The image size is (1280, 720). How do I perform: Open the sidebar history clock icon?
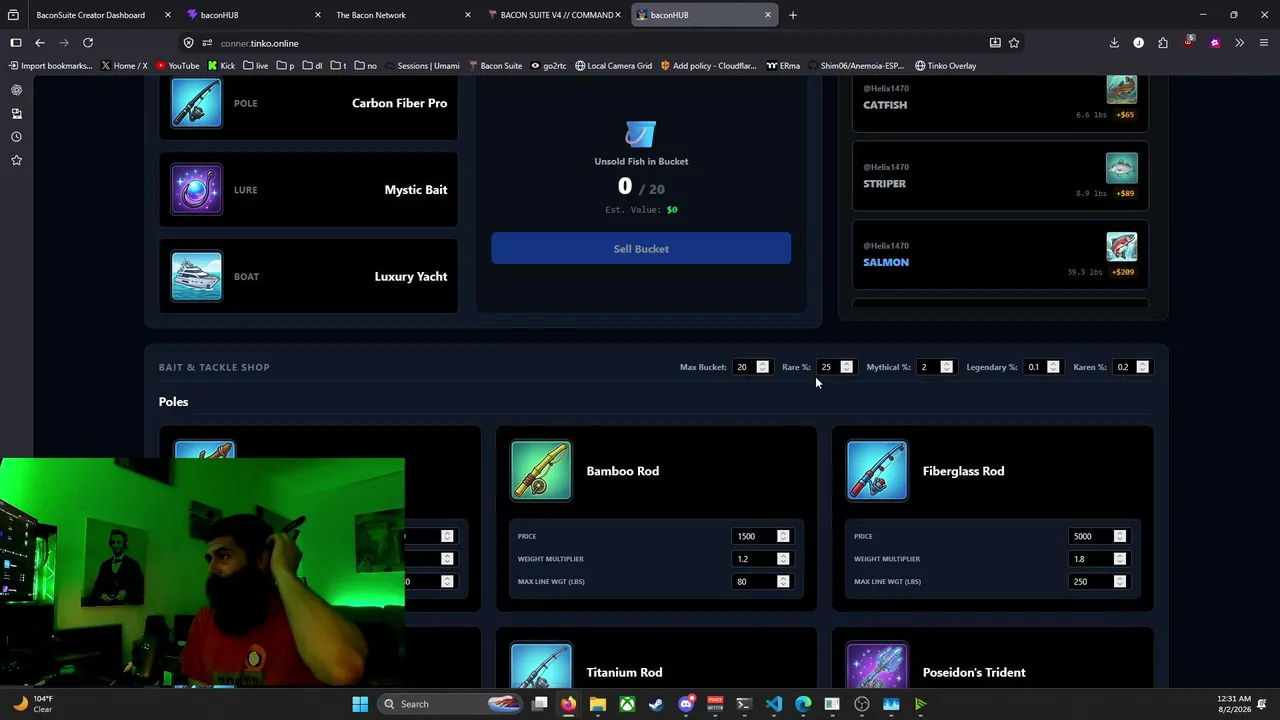(16, 137)
